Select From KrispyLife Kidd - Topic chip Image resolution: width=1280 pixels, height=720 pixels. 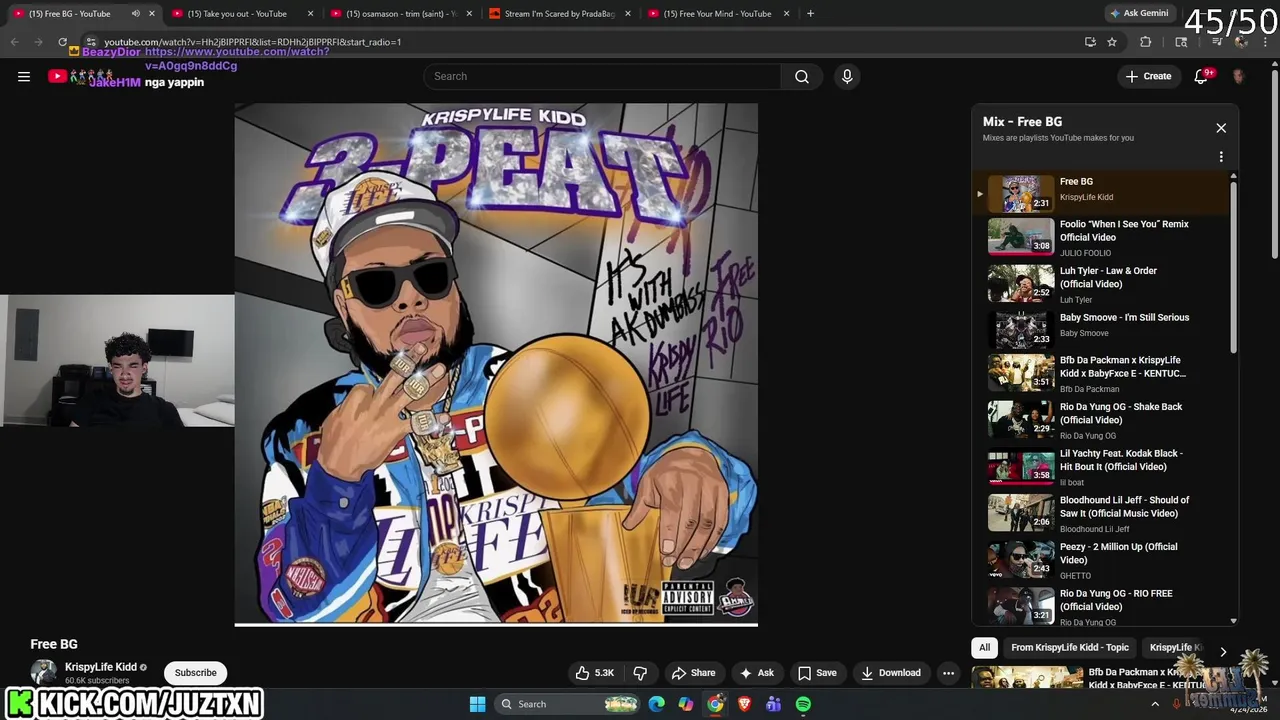1070,648
